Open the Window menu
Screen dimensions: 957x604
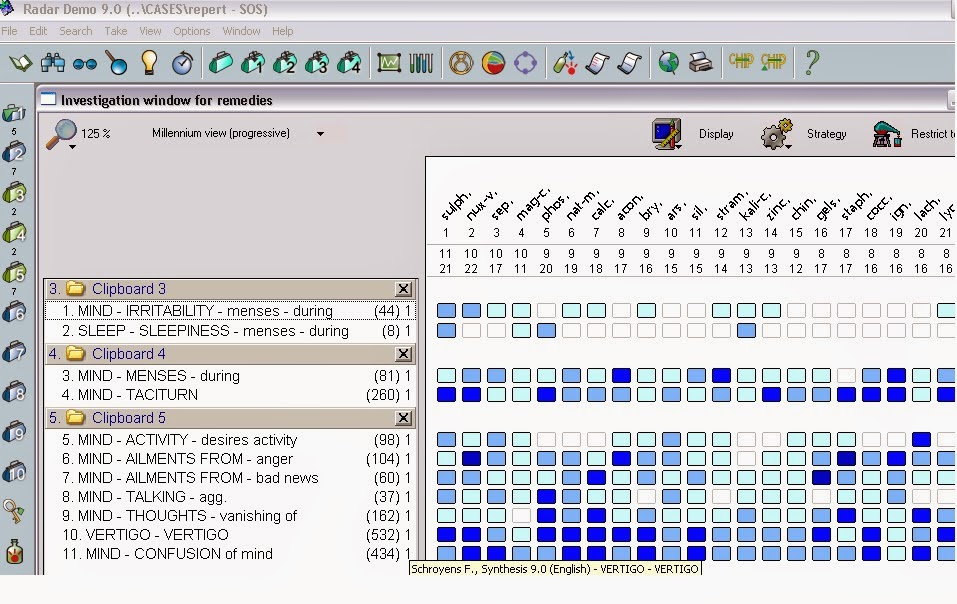point(241,31)
